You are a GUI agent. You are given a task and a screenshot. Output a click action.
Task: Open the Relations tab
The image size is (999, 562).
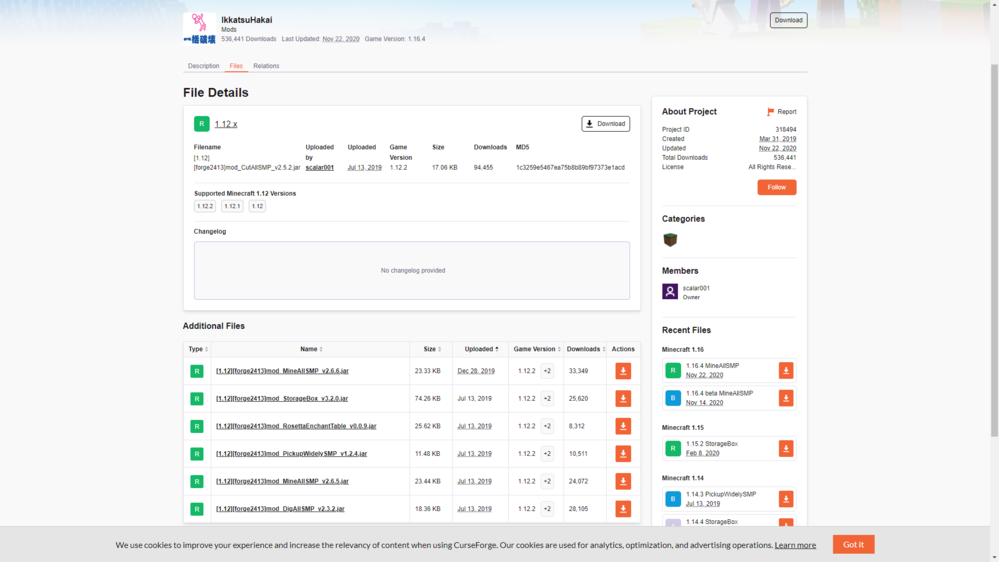point(266,66)
